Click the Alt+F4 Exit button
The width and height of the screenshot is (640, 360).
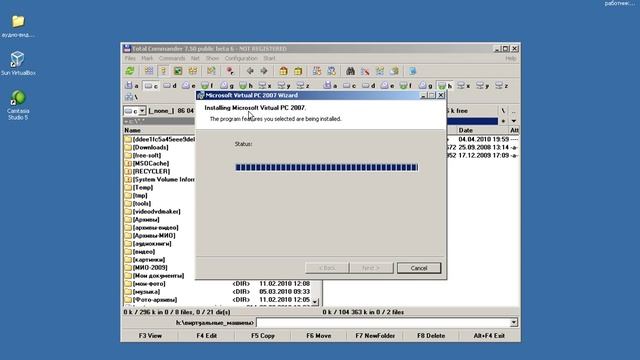coord(489,336)
